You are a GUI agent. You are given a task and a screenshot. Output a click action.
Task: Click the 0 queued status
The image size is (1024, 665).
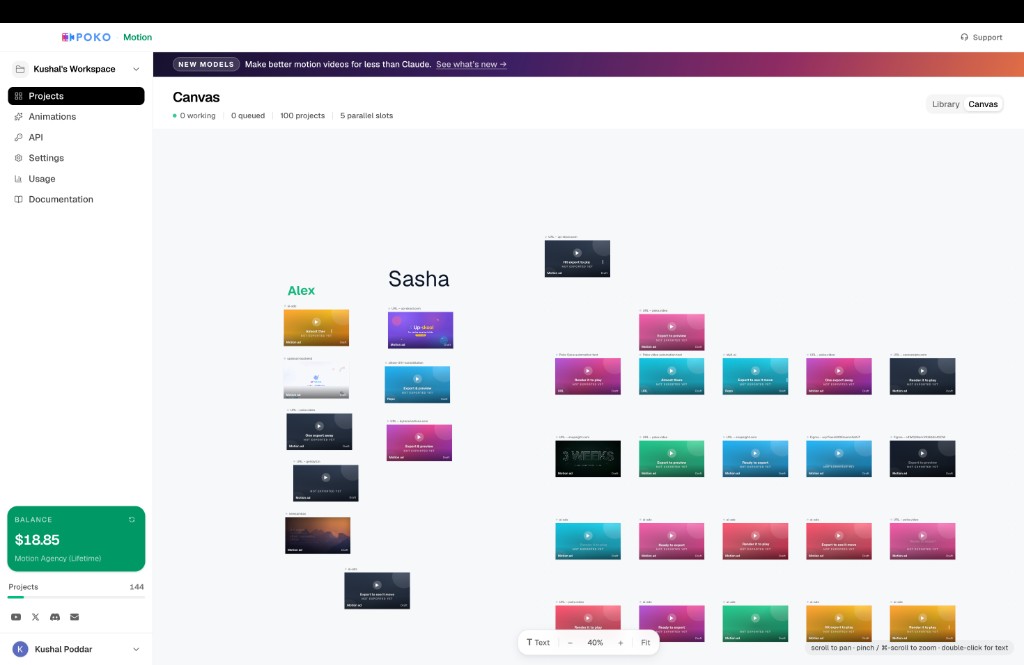(x=248, y=116)
